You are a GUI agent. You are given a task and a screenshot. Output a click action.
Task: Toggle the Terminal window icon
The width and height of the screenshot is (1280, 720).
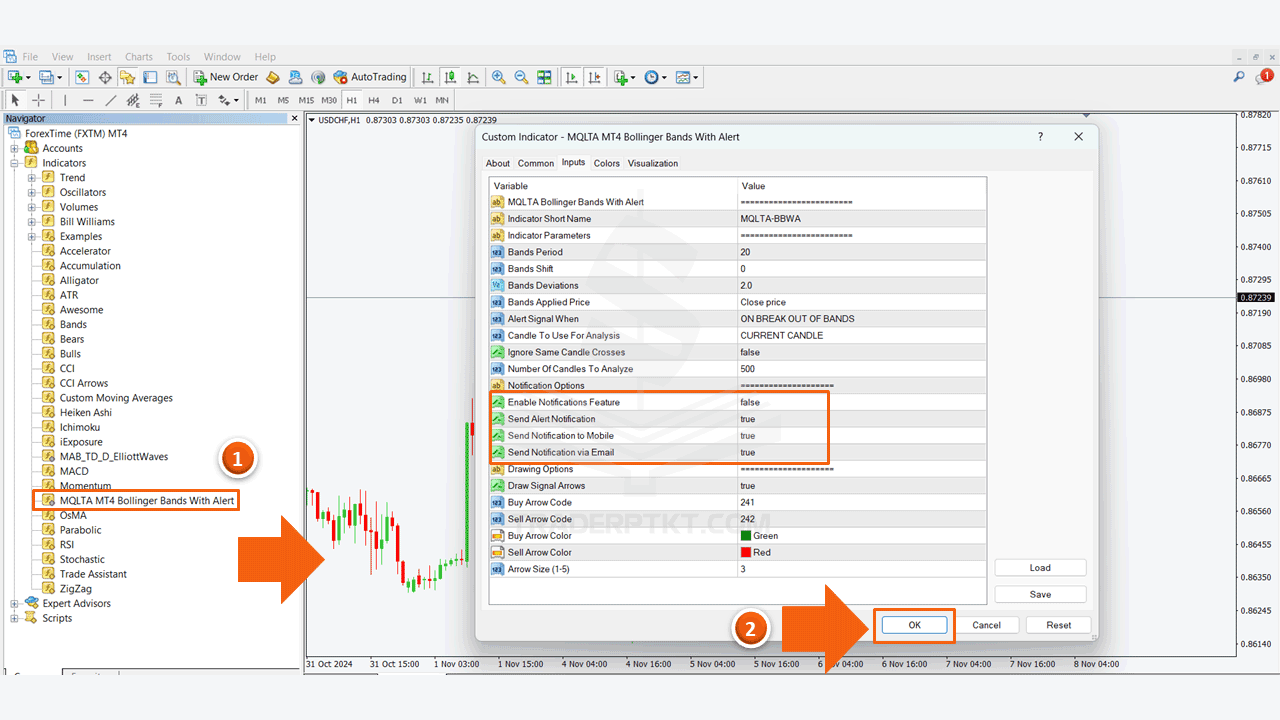pos(150,77)
